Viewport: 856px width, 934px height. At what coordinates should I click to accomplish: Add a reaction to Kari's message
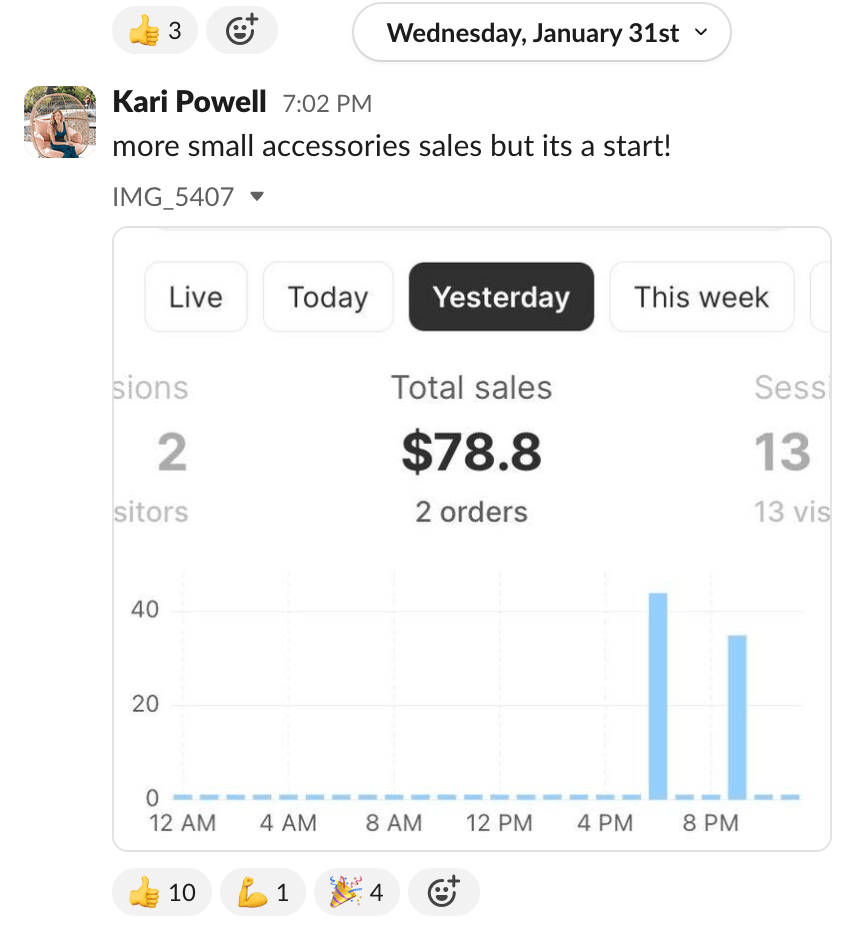click(x=443, y=892)
